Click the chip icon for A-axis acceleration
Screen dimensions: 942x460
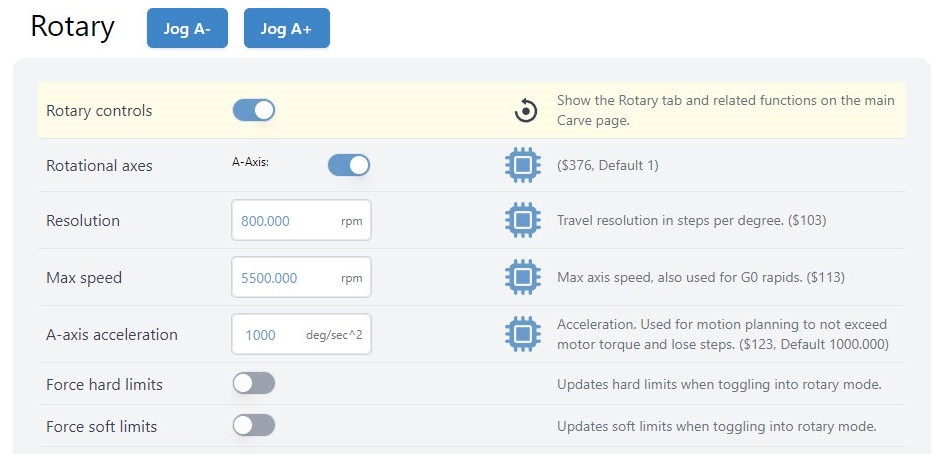tap(522, 334)
